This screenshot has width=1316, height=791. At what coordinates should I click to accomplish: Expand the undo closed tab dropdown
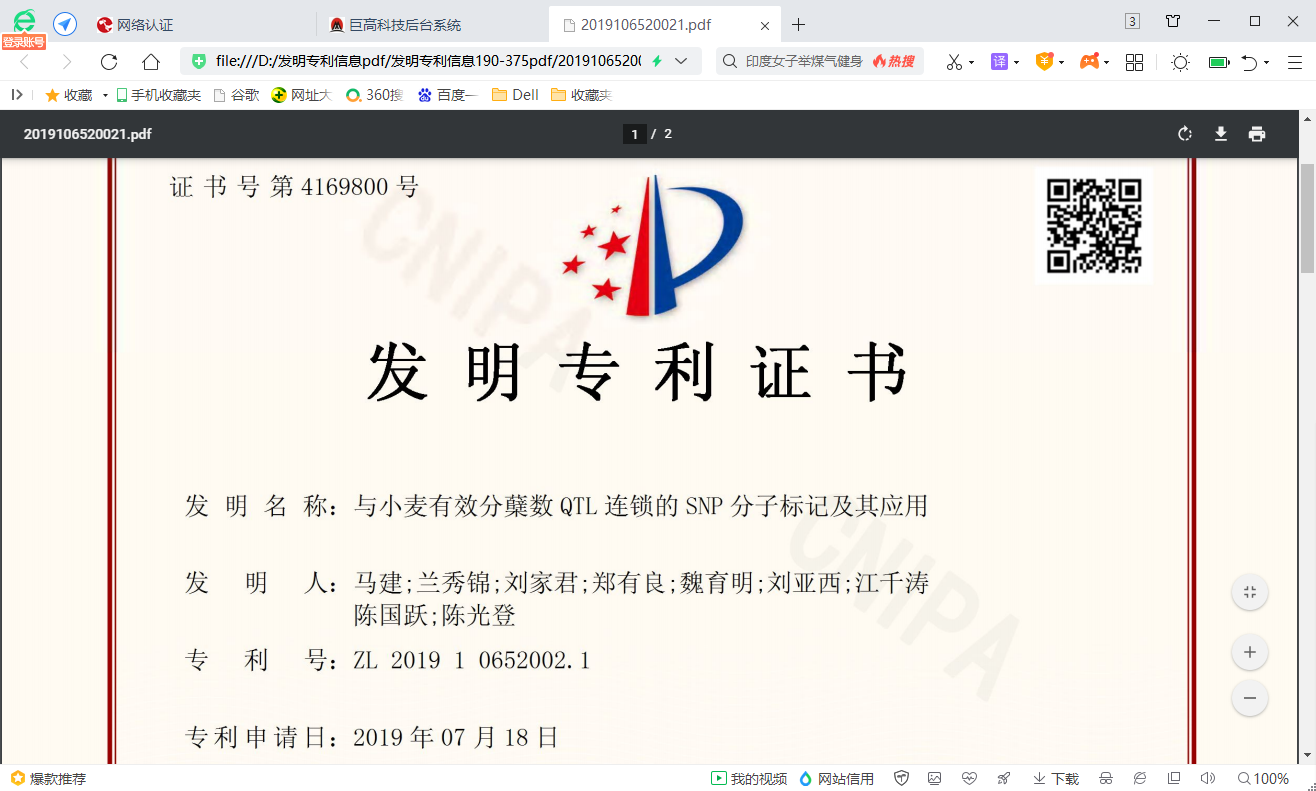pos(1266,63)
